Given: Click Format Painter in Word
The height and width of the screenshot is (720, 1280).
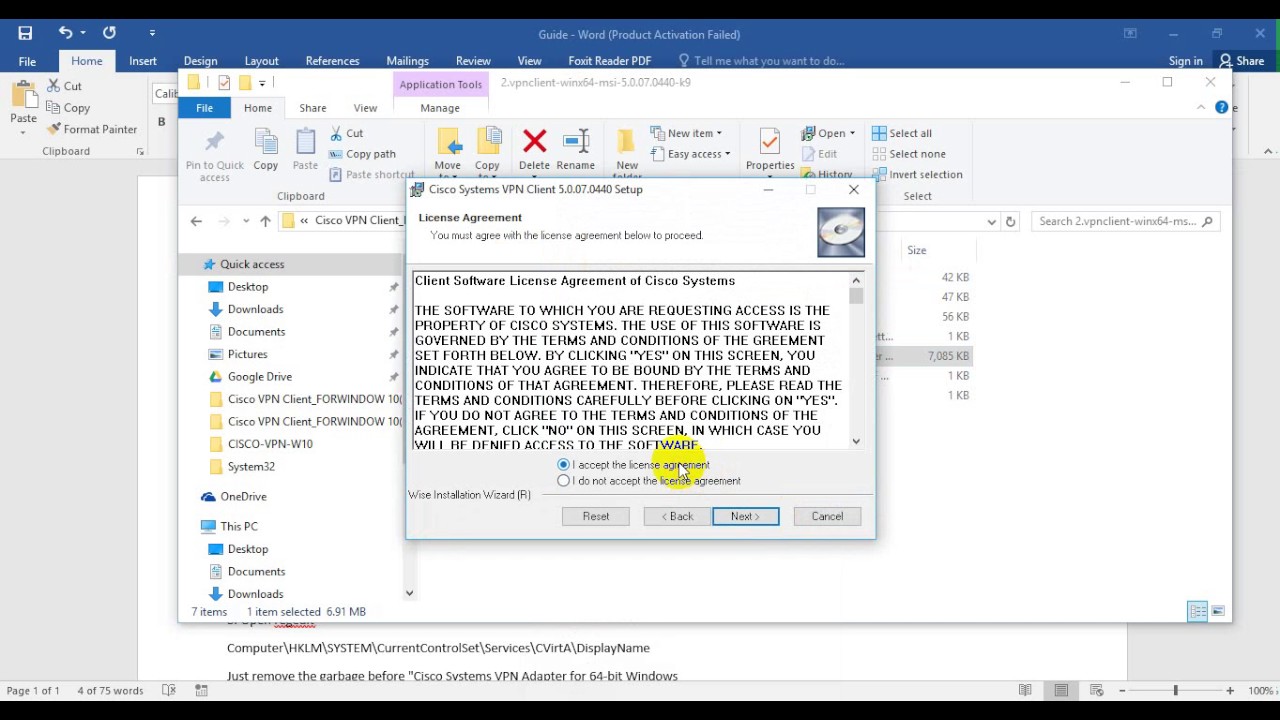Looking at the screenshot, I should click(91, 129).
